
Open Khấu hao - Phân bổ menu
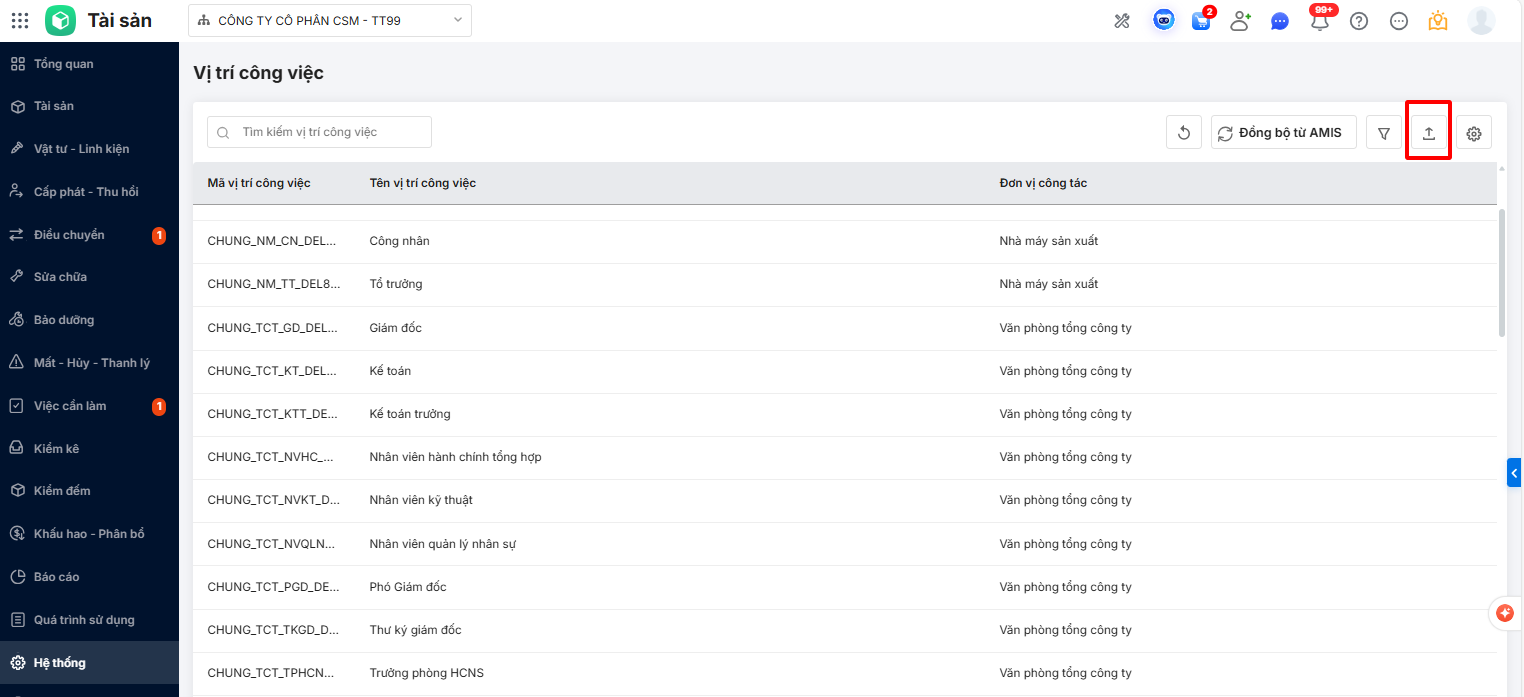coord(88,534)
